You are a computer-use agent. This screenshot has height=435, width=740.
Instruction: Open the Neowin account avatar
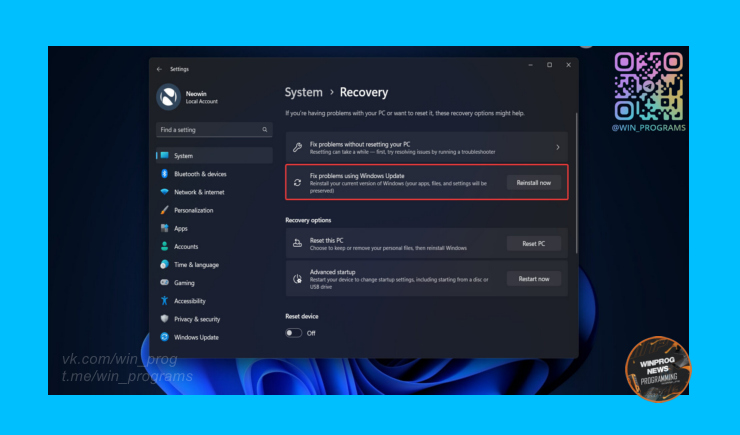pos(168,97)
